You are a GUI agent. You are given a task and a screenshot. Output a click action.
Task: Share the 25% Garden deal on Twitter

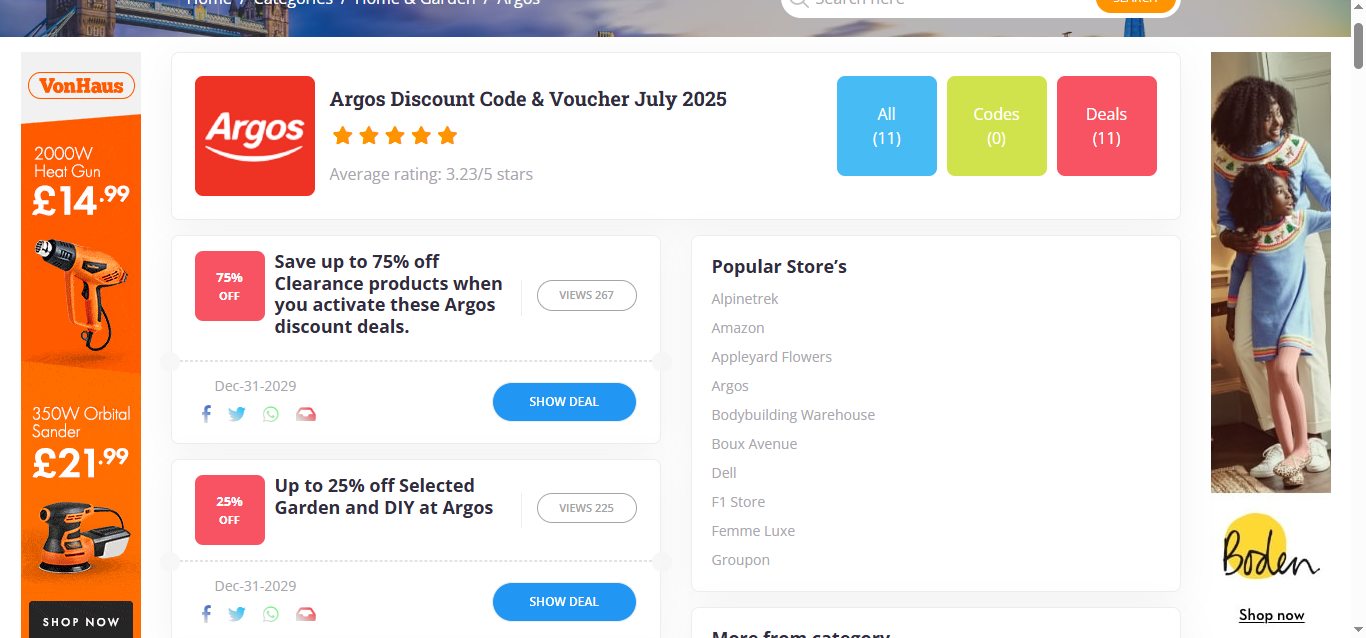[237, 614]
